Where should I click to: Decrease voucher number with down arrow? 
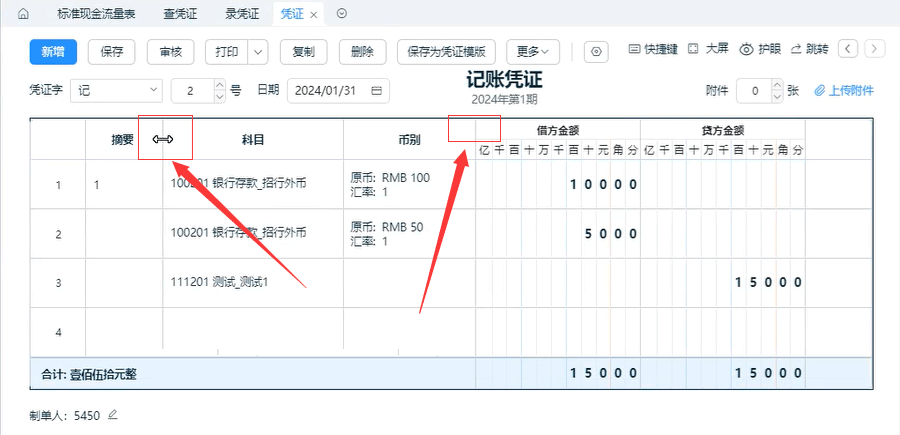tap(219, 97)
